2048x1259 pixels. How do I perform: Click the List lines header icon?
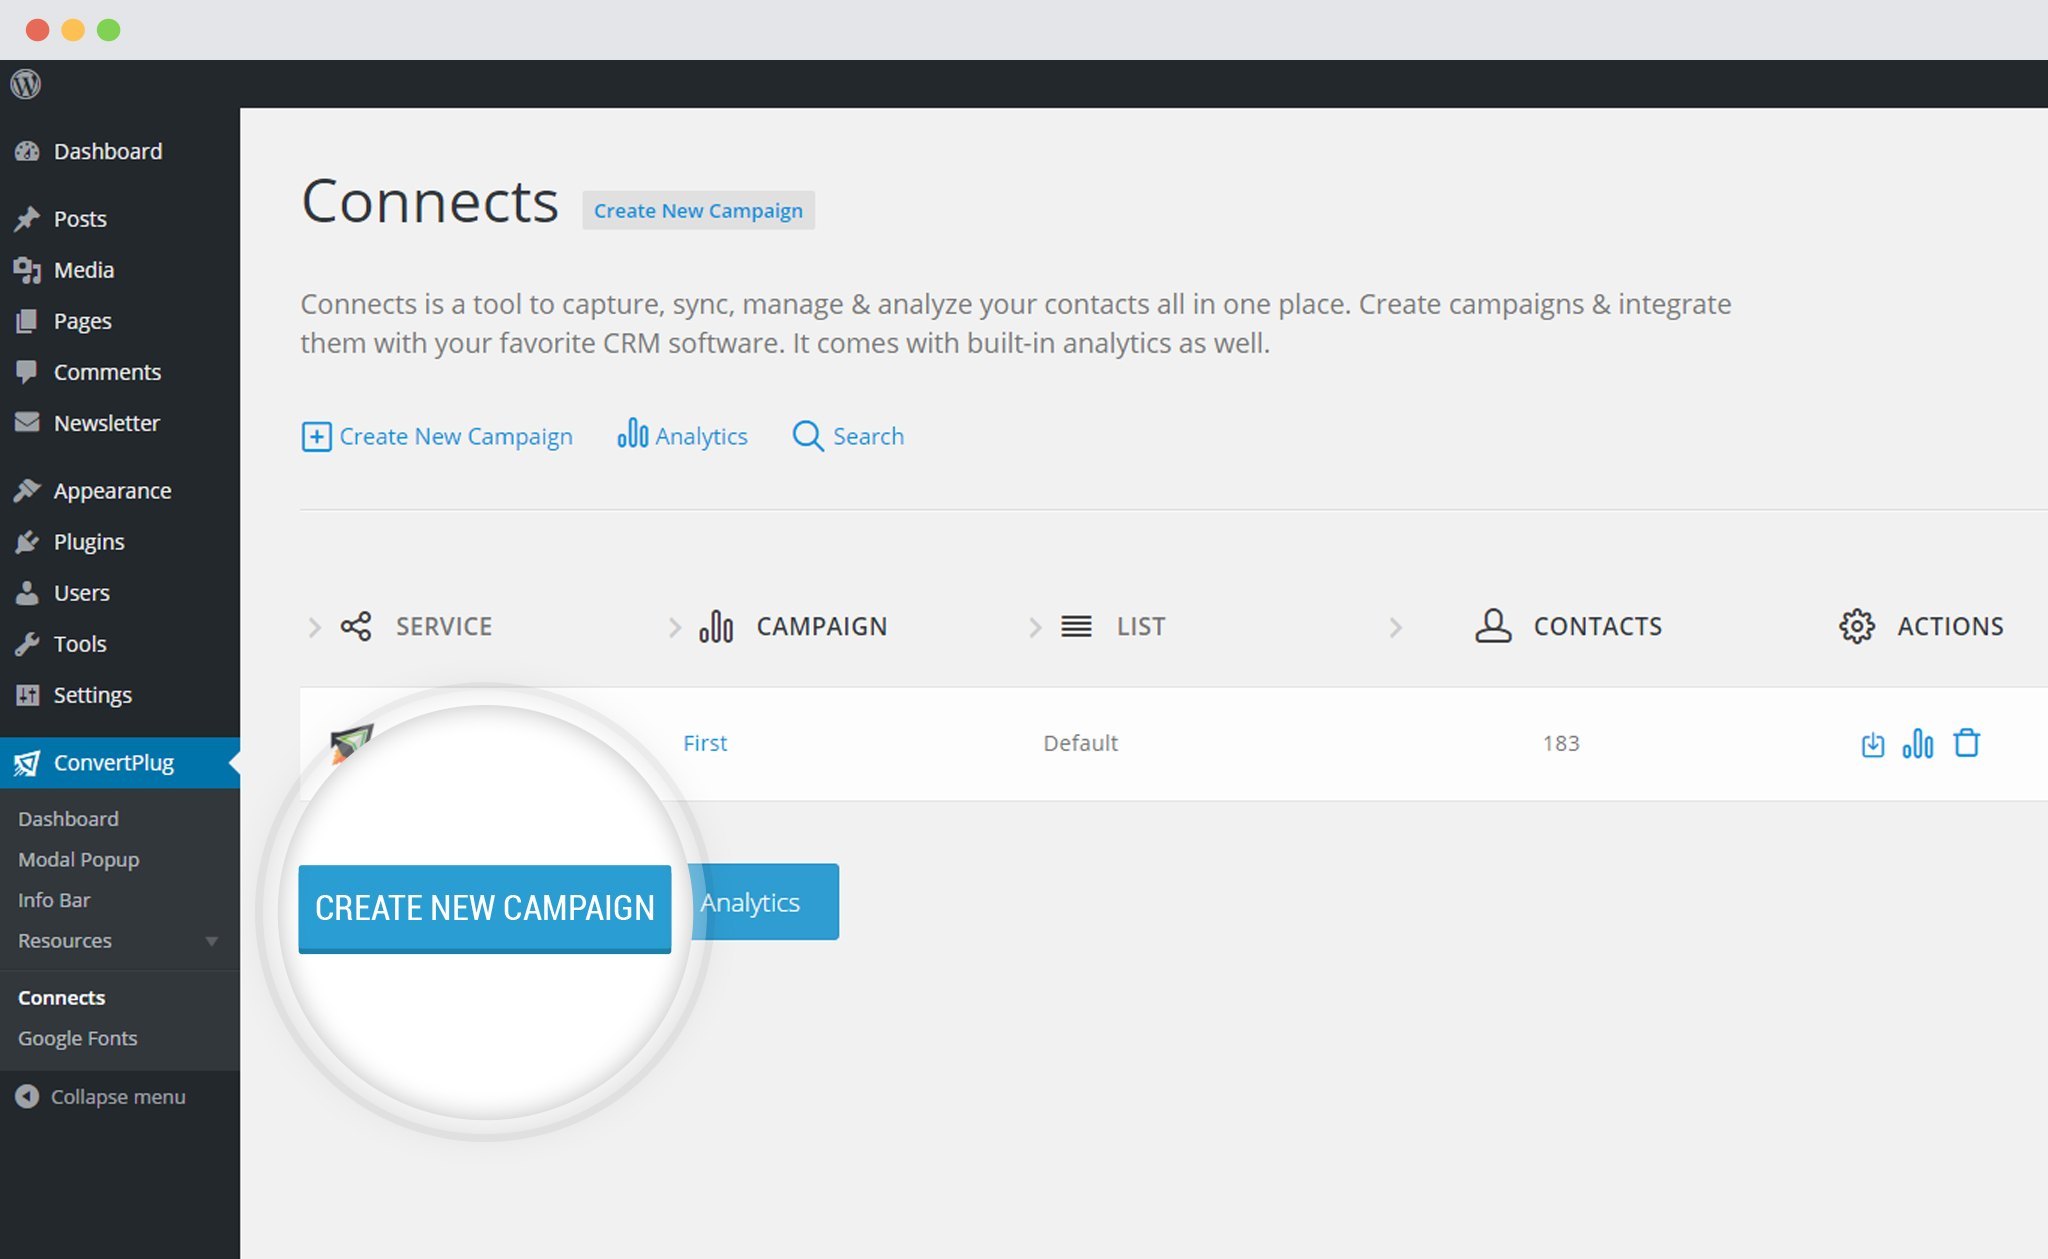1075,624
